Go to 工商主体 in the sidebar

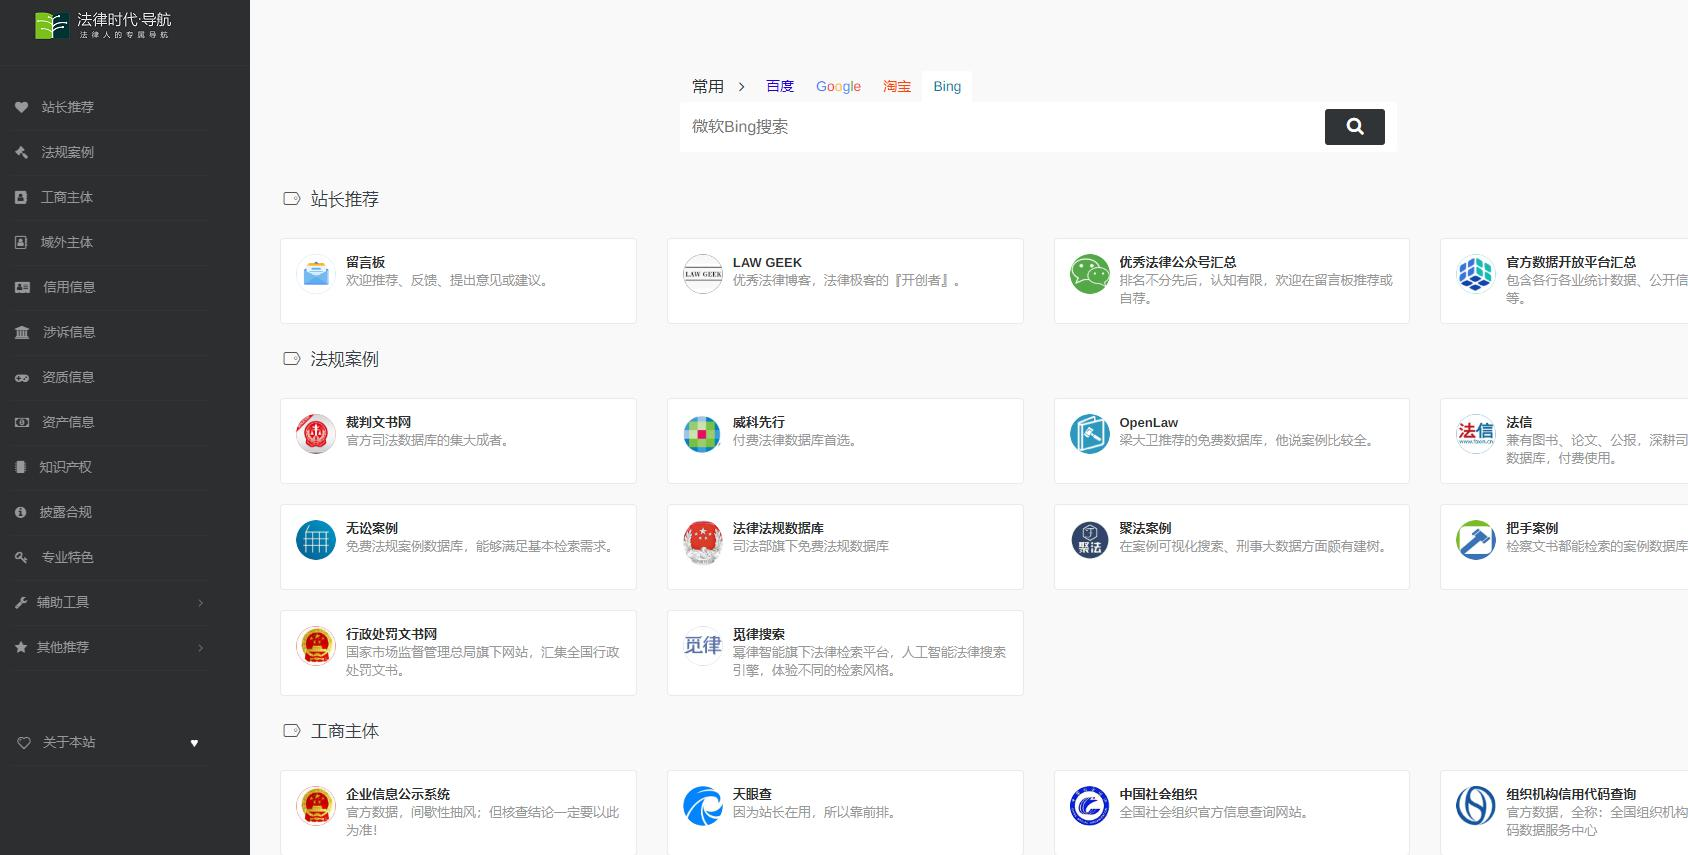point(67,197)
